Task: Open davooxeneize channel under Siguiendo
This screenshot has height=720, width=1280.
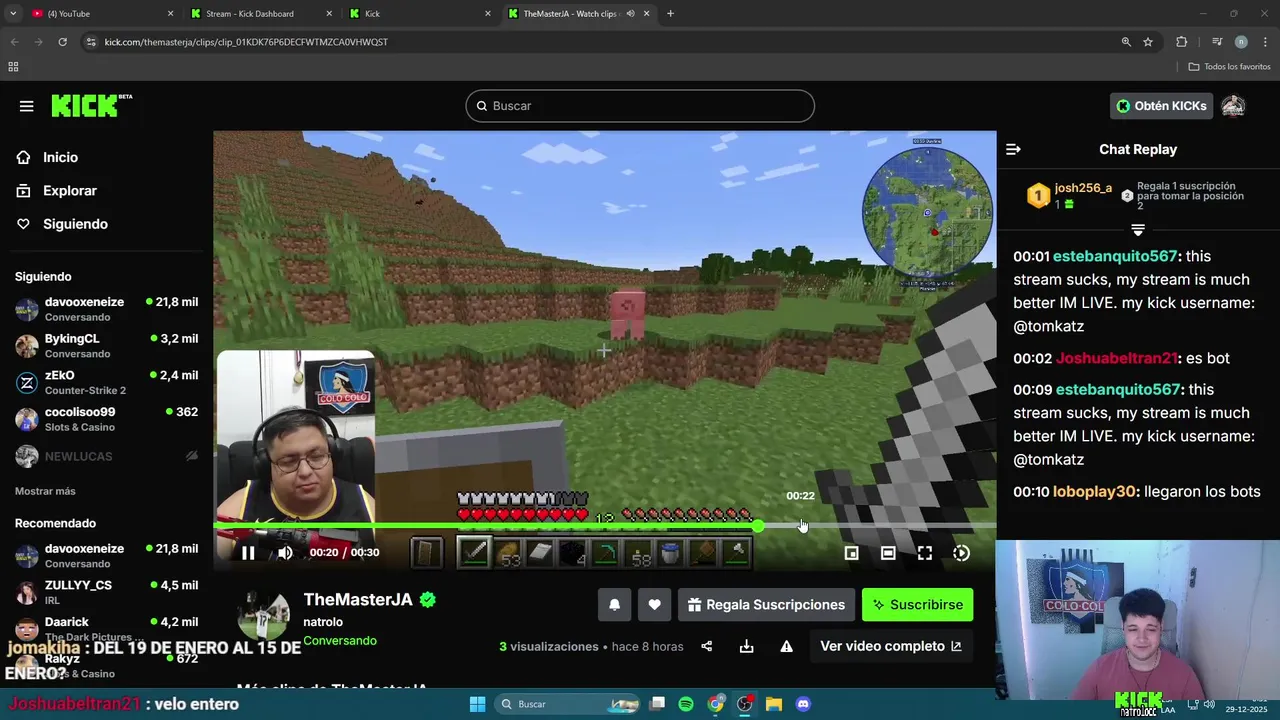Action: (106, 309)
